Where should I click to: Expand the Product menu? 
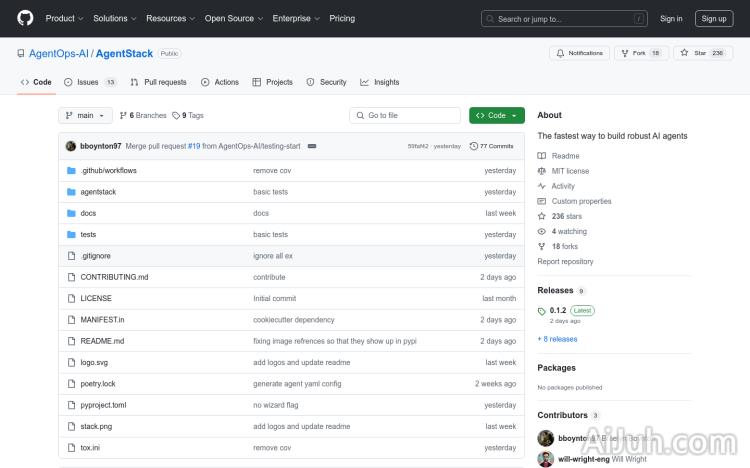click(x=65, y=18)
